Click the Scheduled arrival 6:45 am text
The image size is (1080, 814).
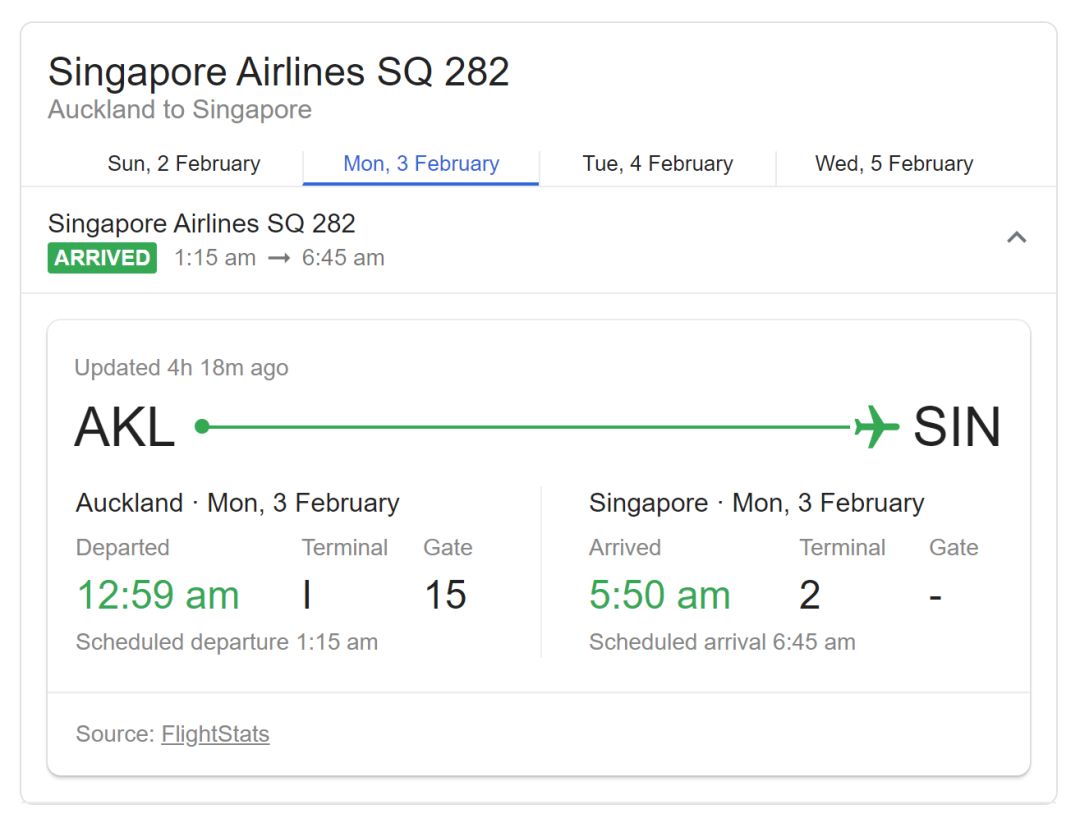[x=722, y=642]
